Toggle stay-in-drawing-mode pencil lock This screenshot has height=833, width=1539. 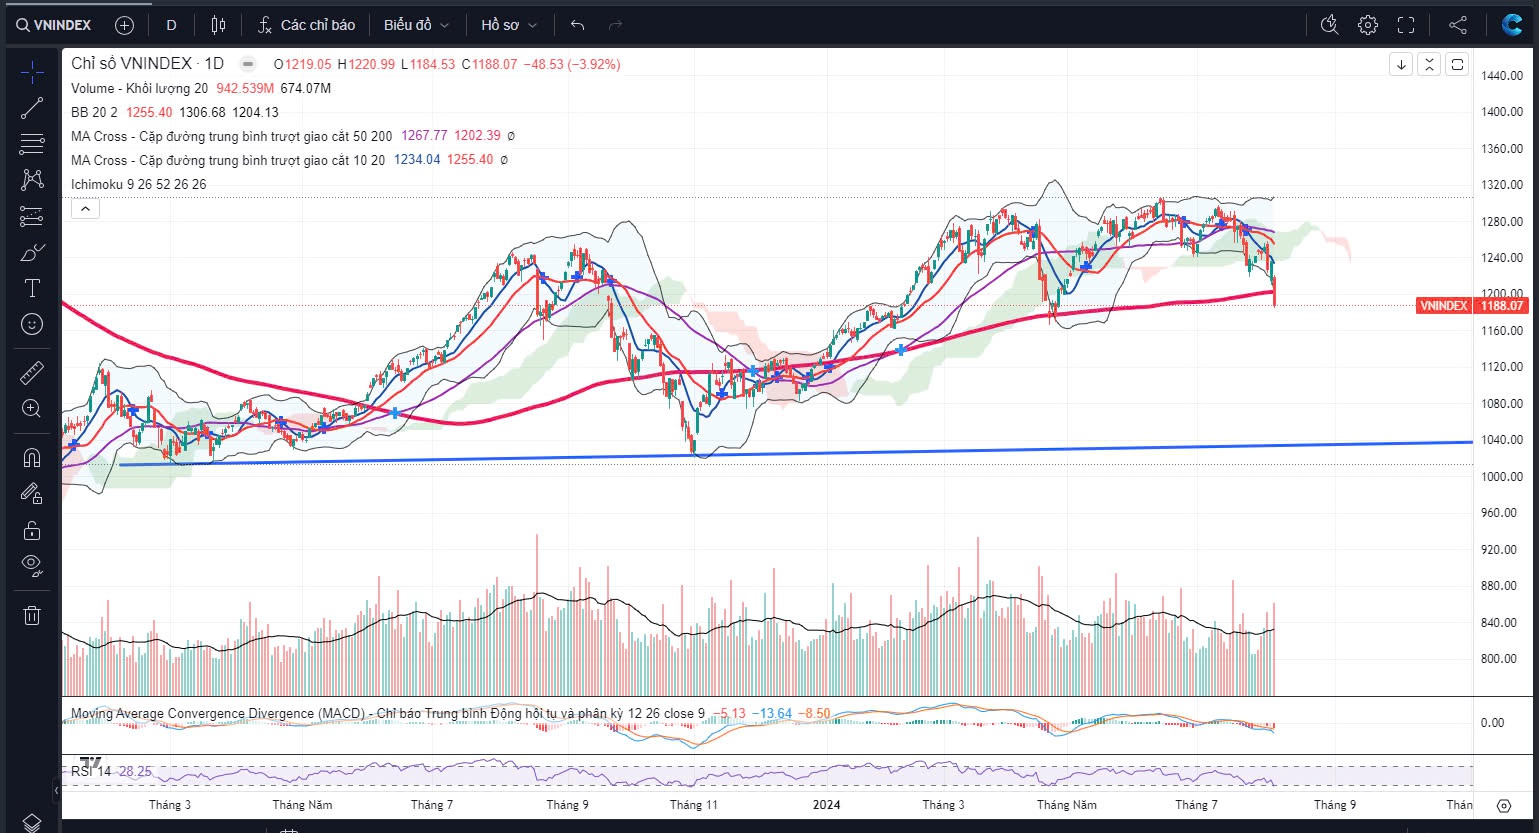pyautogui.click(x=32, y=493)
